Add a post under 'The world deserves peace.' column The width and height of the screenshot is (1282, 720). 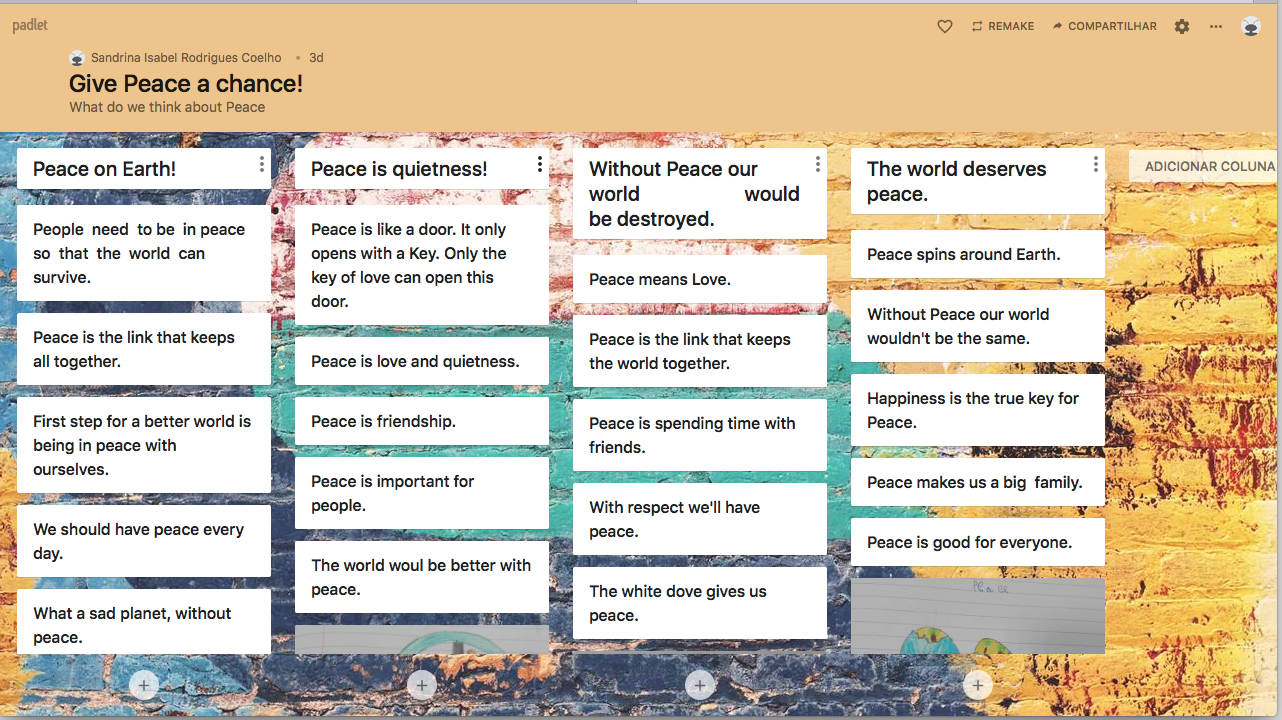[x=978, y=685]
